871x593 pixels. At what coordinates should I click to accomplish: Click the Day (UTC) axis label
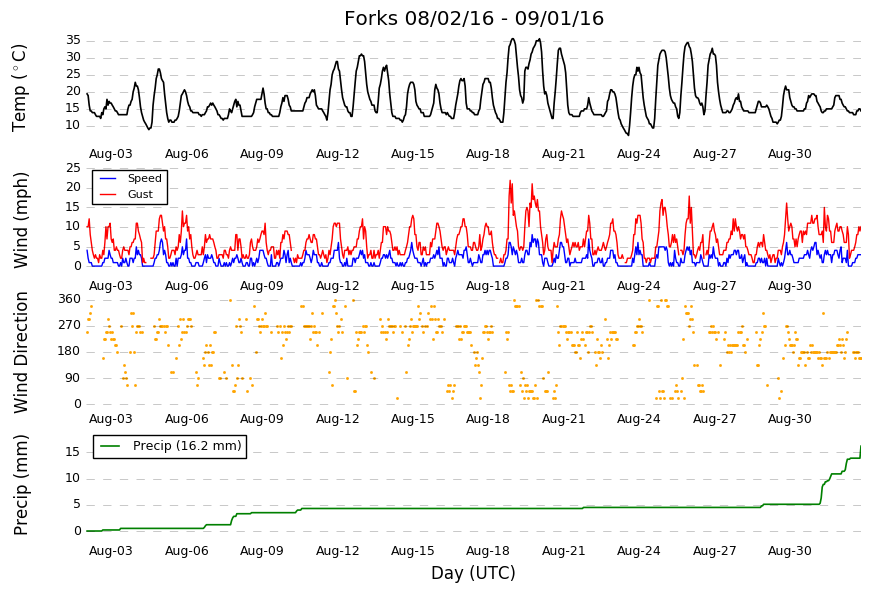[x=473, y=573]
